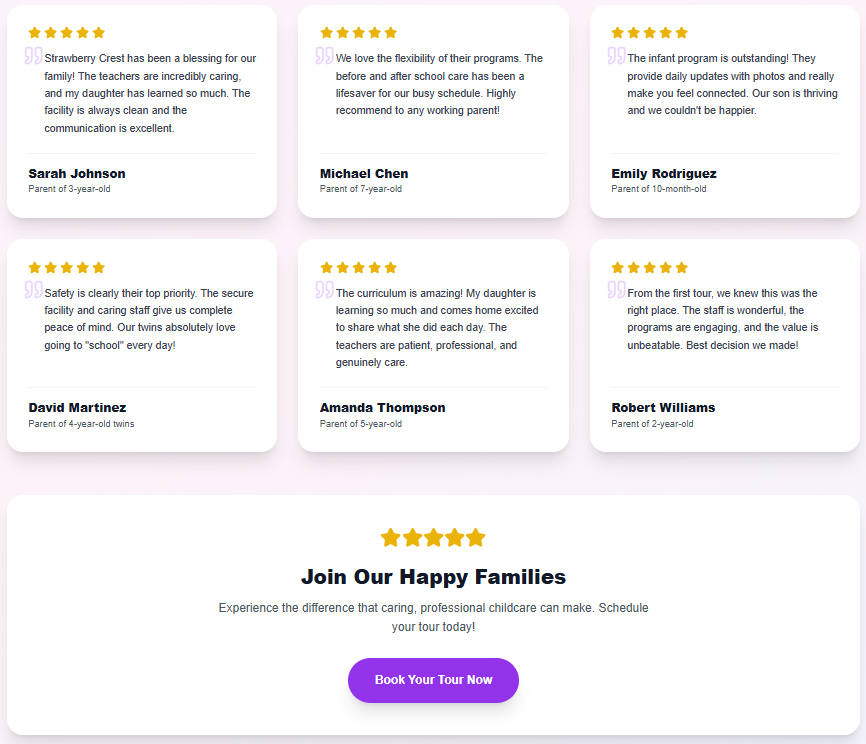Click star rating in David Martinez's review
The height and width of the screenshot is (744, 866).
pos(67,268)
